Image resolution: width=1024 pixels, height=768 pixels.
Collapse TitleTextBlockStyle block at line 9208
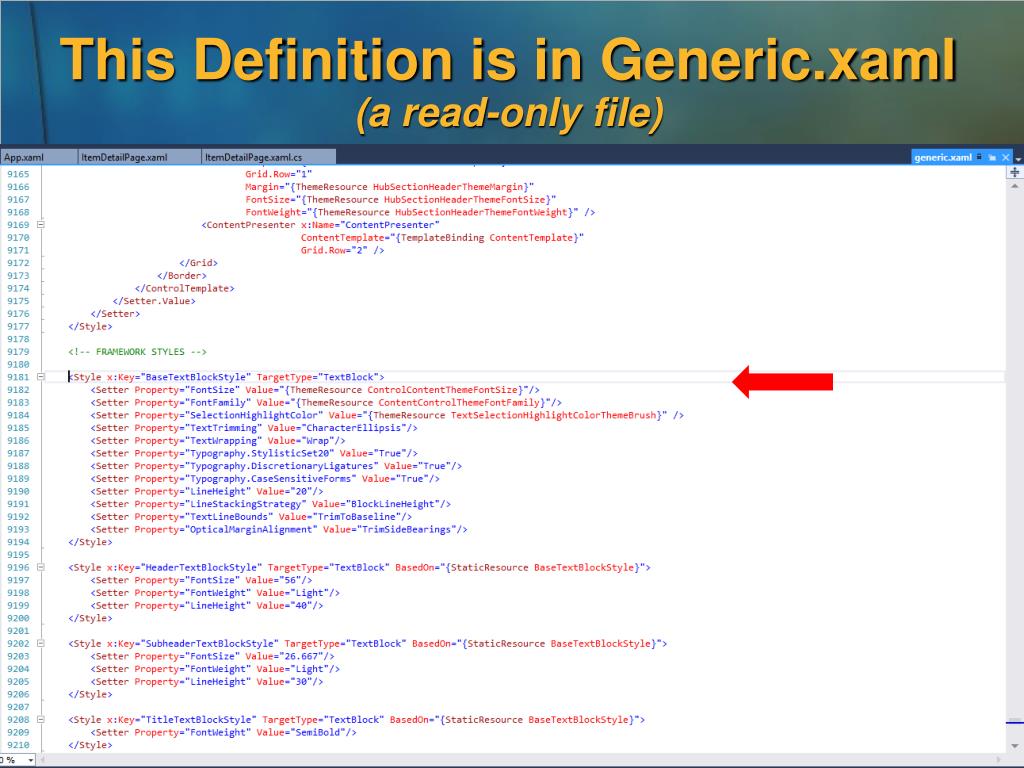[x=40, y=719]
